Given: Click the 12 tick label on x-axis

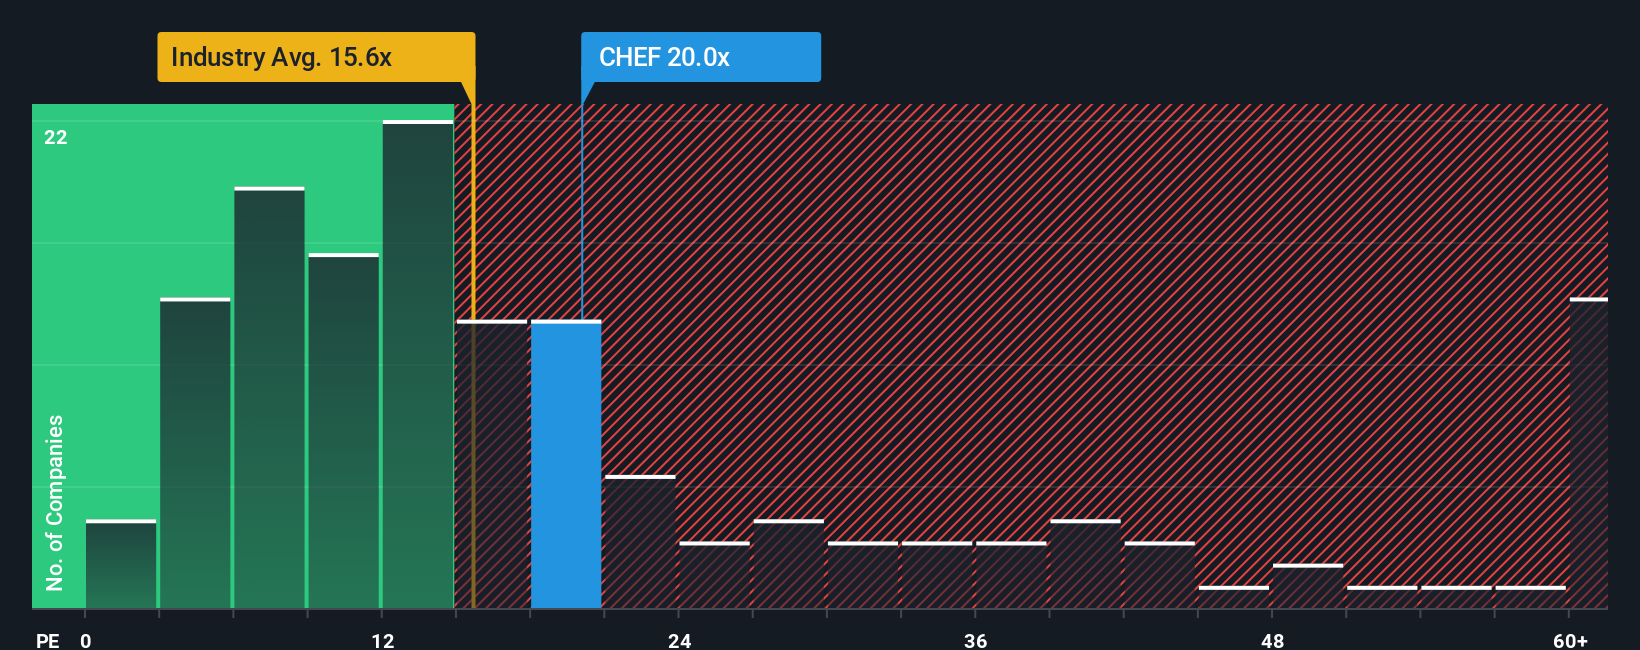Looking at the screenshot, I should pyautogui.click(x=383, y=640).
